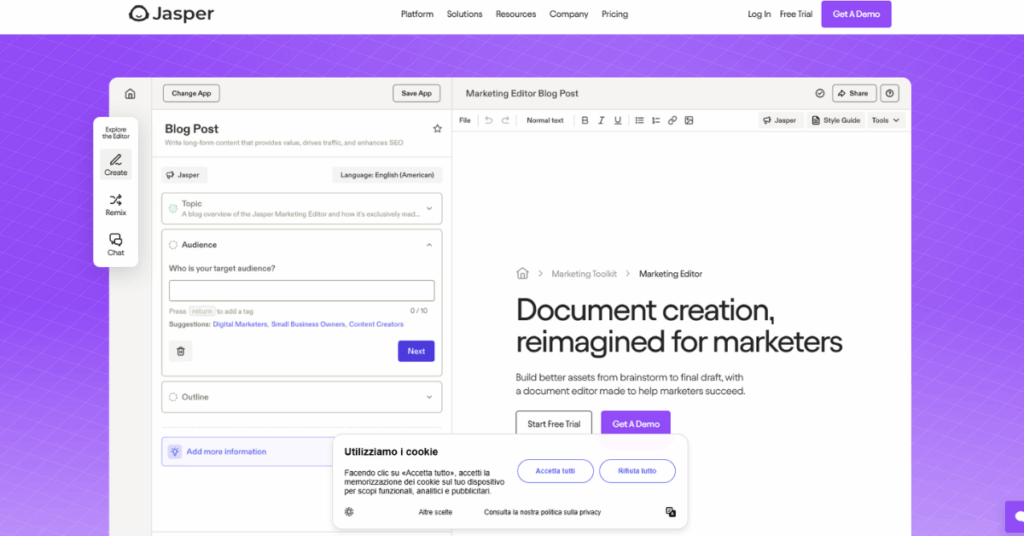Viewport: 1024px width, 536px height.
Task: Click the target audience input field
Action: coord(301,291)
